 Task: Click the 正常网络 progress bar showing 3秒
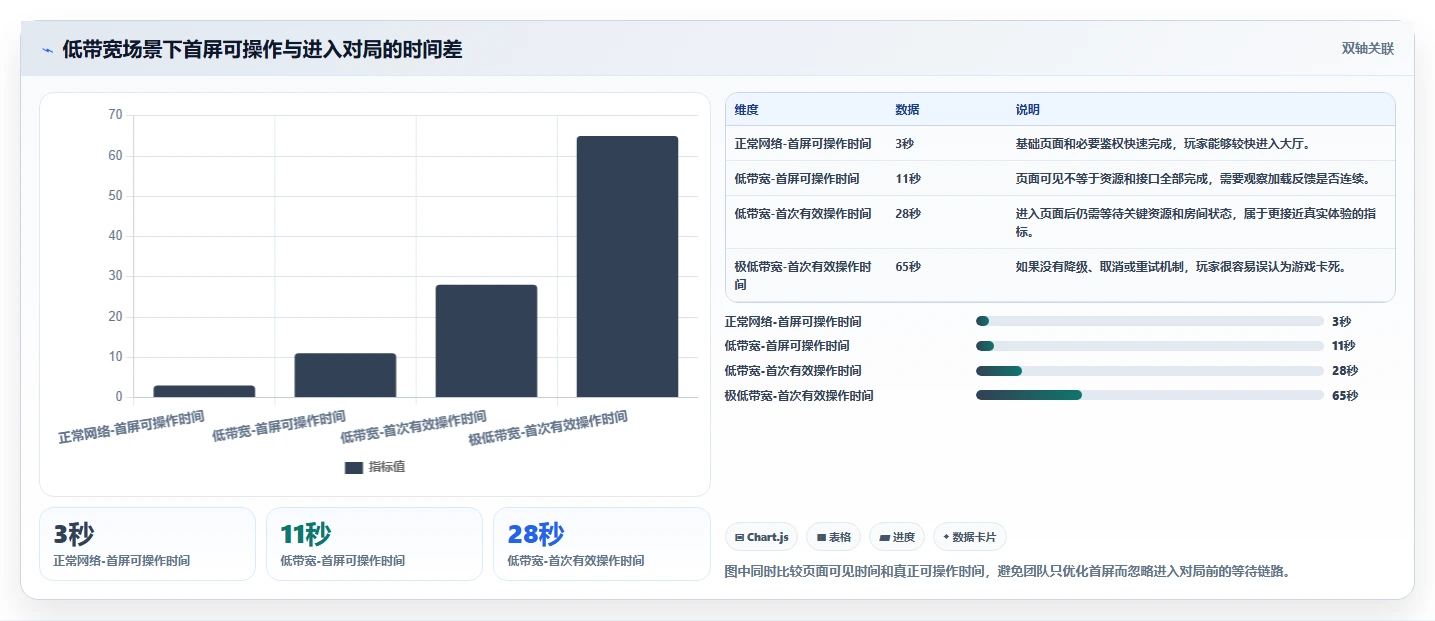click(x=1150, y=321)
